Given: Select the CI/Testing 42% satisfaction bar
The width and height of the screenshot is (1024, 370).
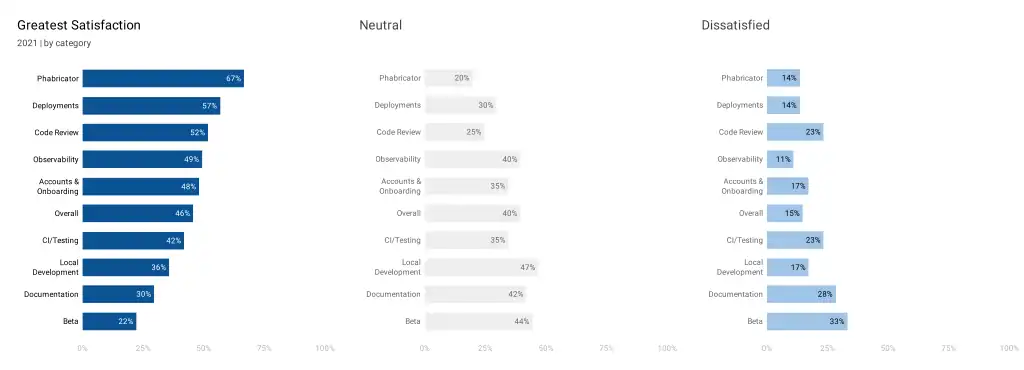Looking at the screenshot, I should (133, 240).
